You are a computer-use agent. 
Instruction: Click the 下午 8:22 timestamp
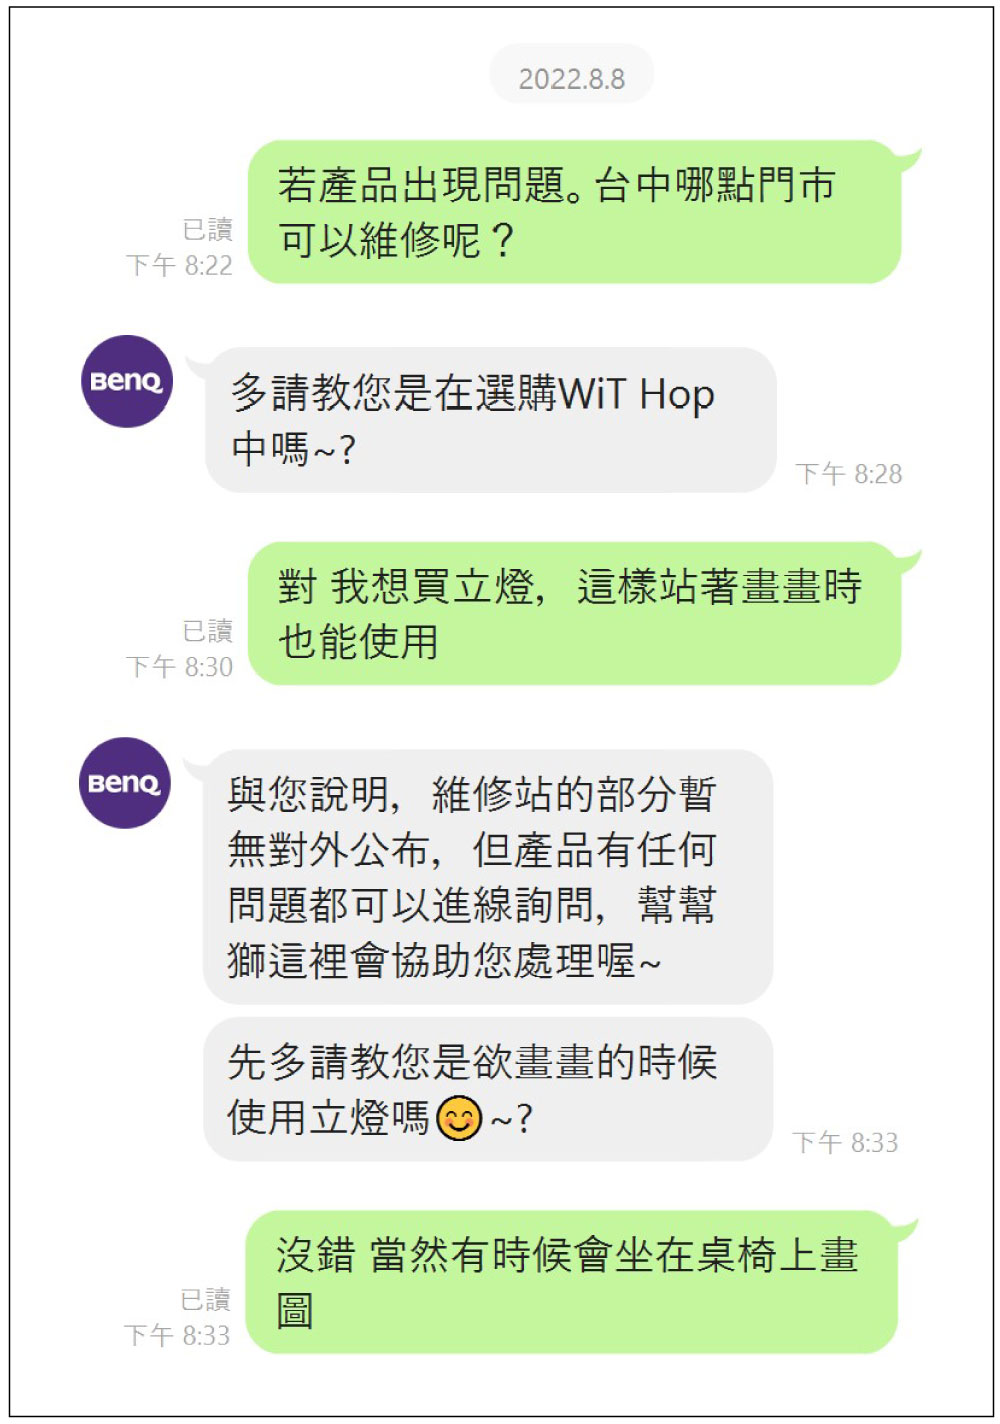click(179, 265)
